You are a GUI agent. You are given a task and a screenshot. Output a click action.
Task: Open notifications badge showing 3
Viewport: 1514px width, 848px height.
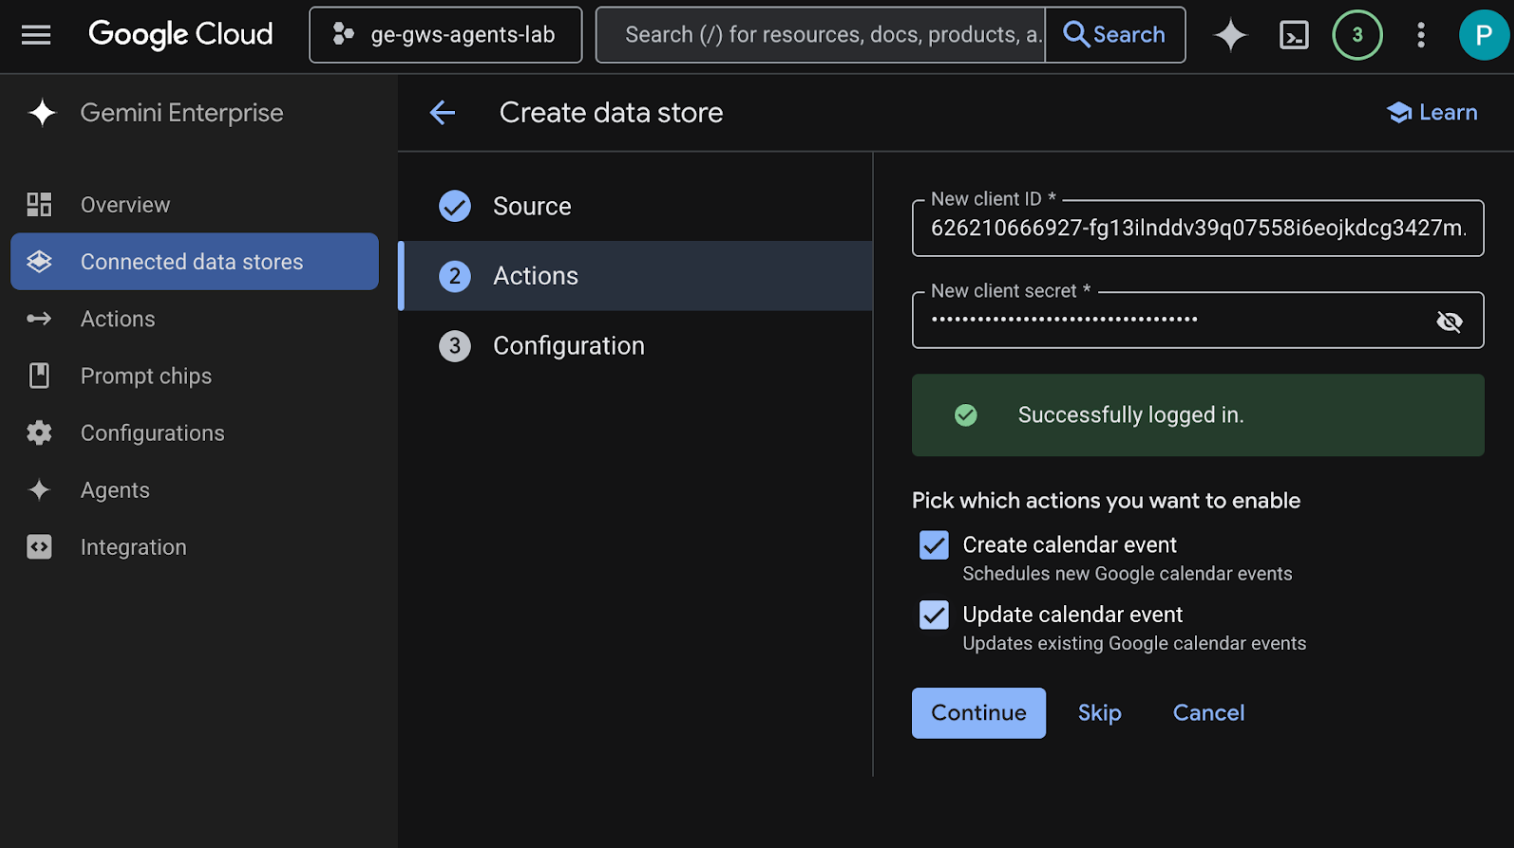click(1357, 35)
